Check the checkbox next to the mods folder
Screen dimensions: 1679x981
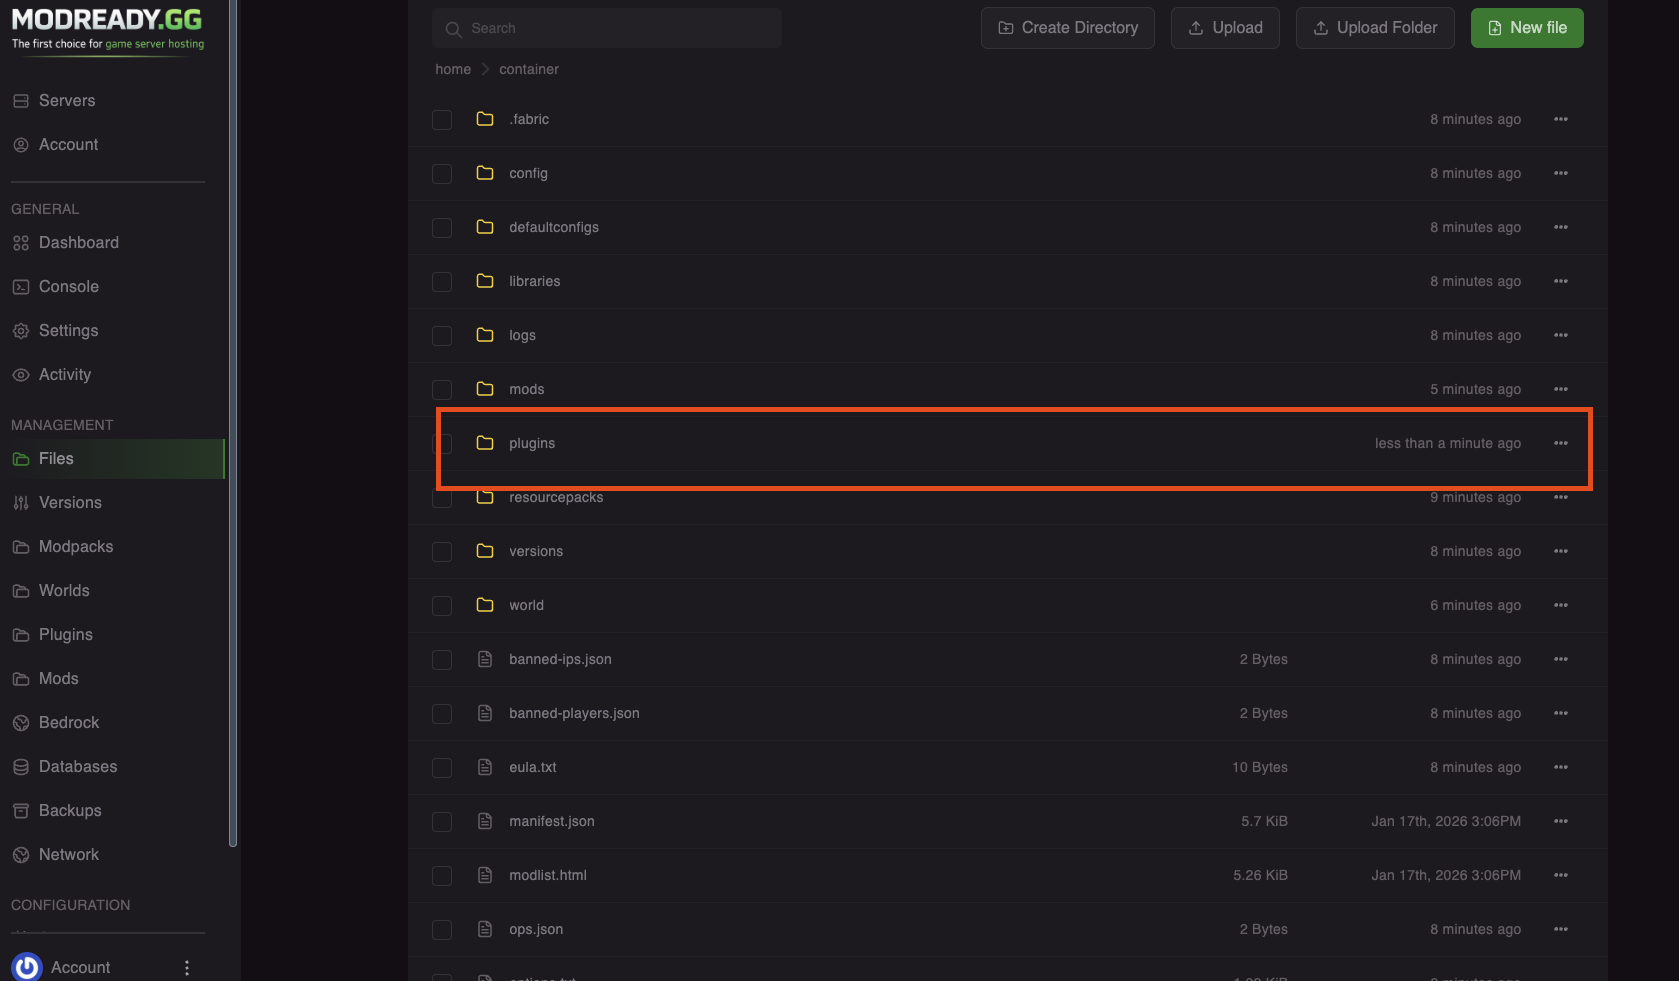click(x=441, y=389)
